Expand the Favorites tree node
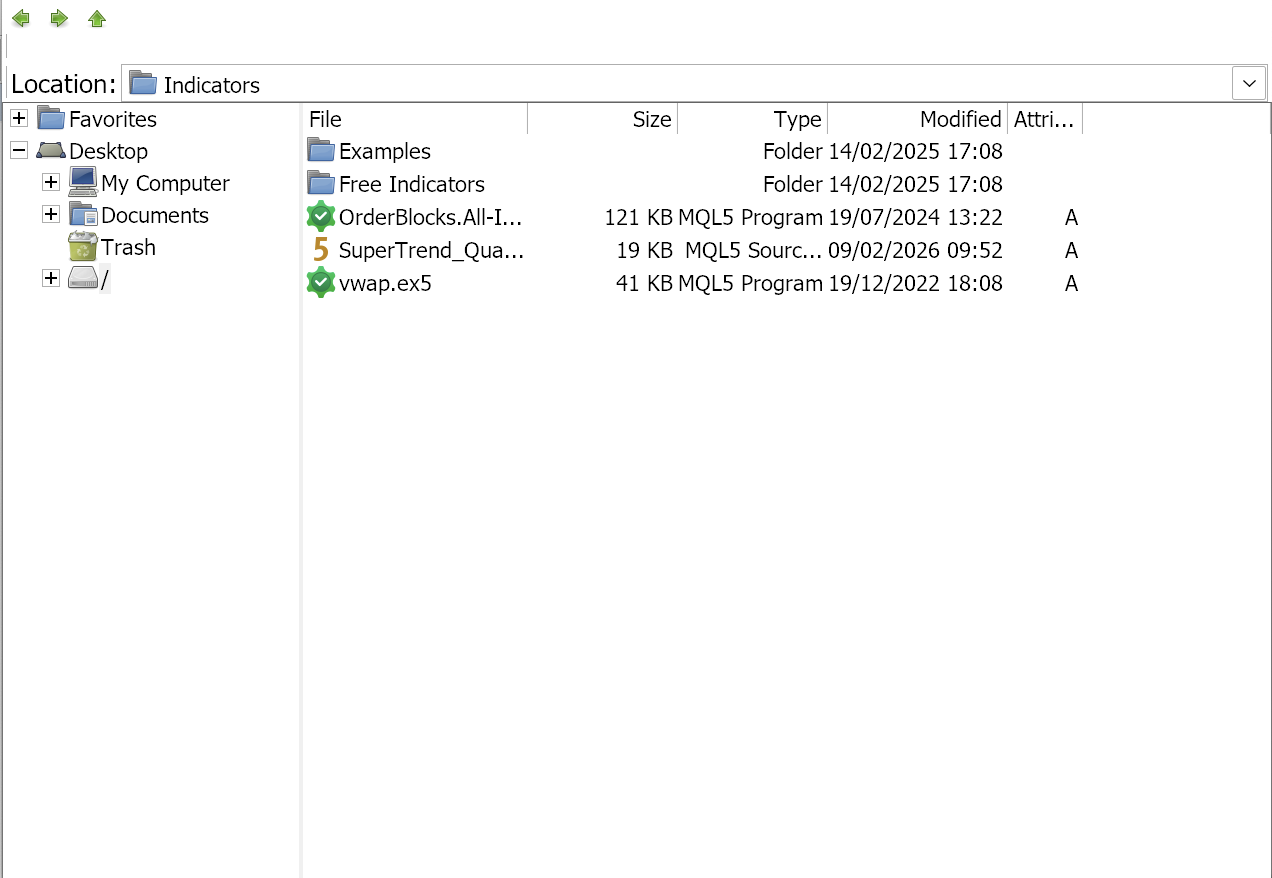The height and width of the screenshot is (878, 1272). [x=19, y=119]
